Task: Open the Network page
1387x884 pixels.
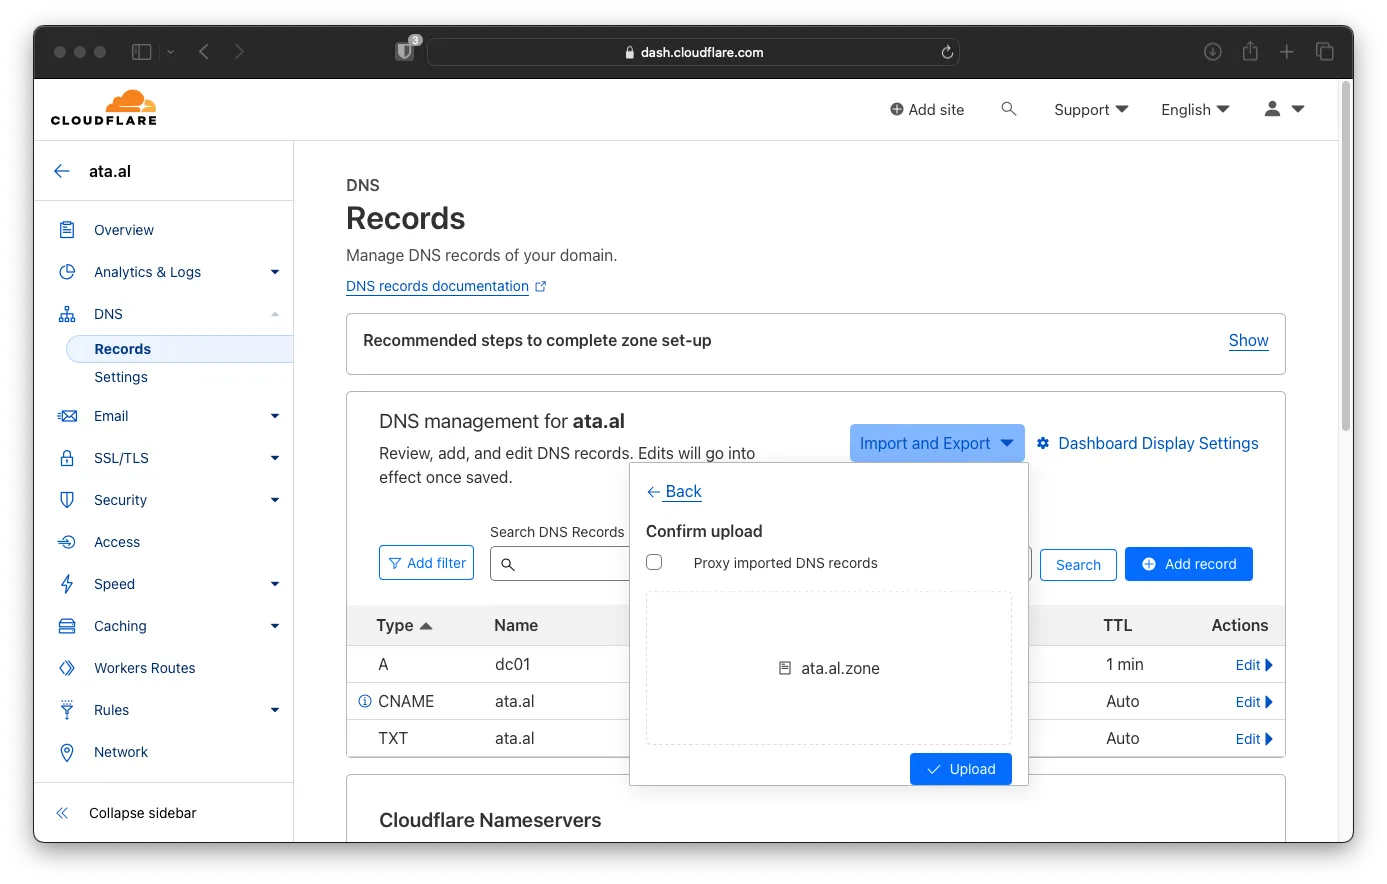Action: click(121, 752)
